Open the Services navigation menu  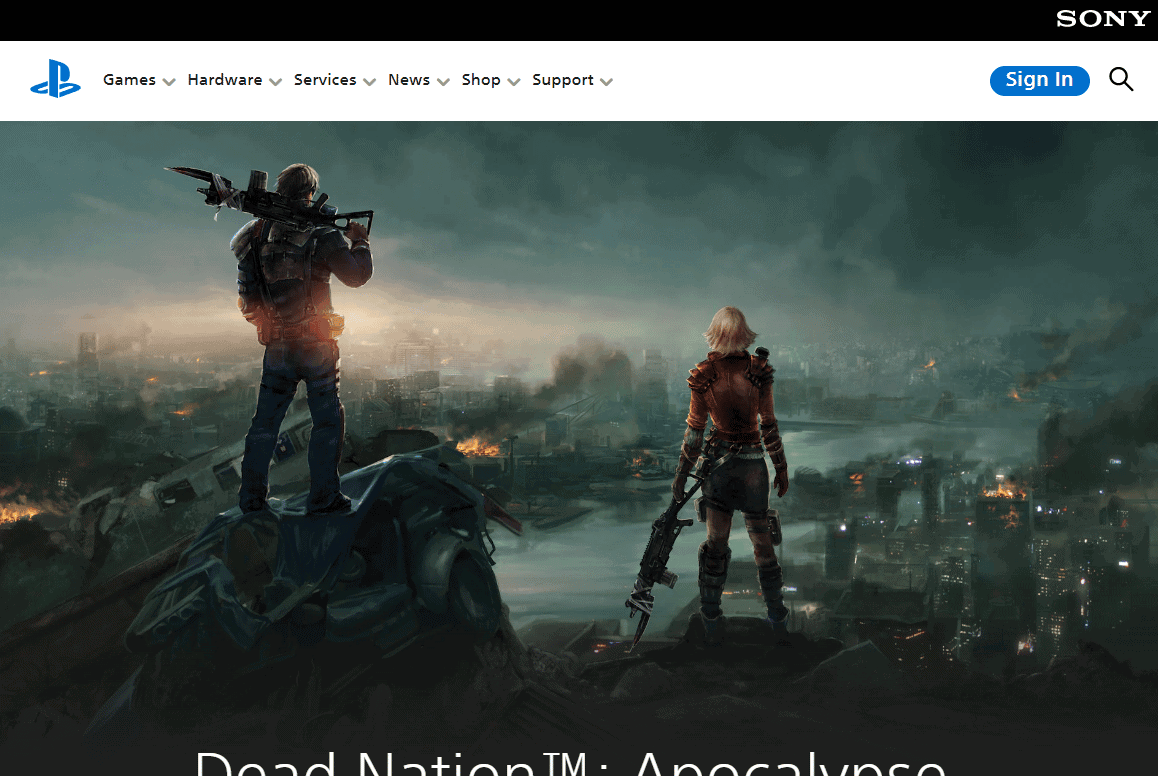tap(324, 80)
